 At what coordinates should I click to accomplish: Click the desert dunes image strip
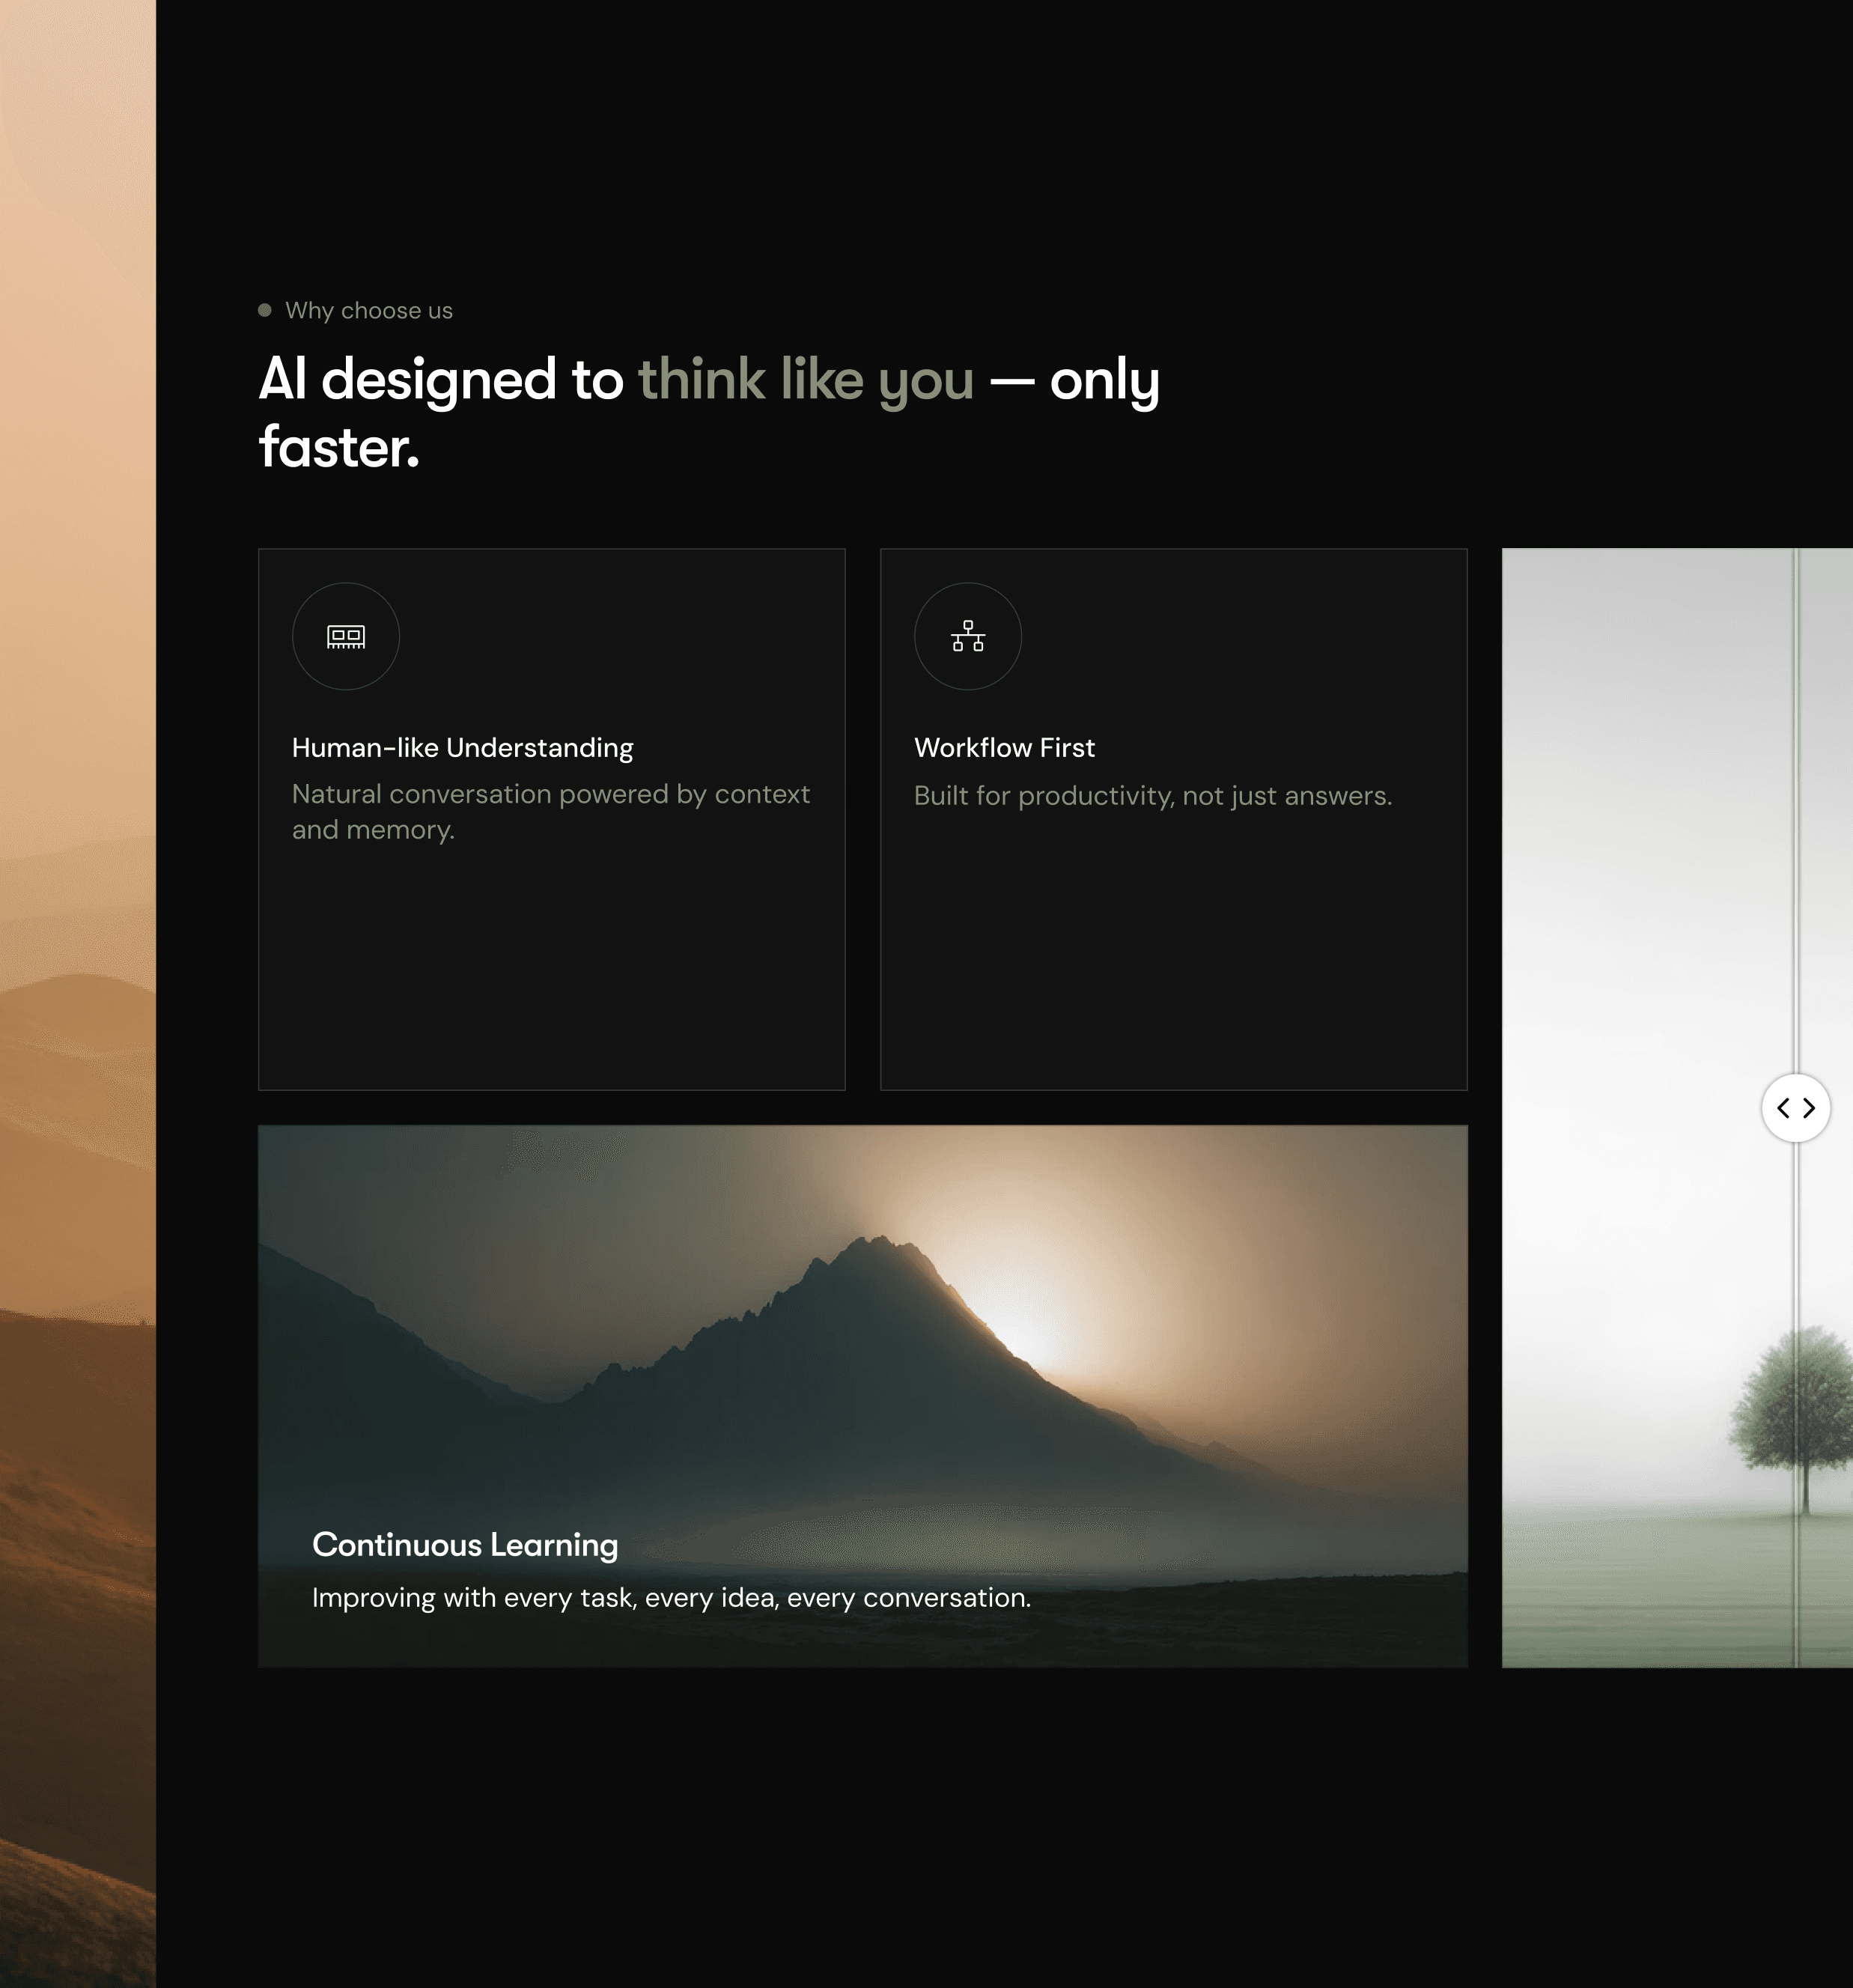point(77,1000)
